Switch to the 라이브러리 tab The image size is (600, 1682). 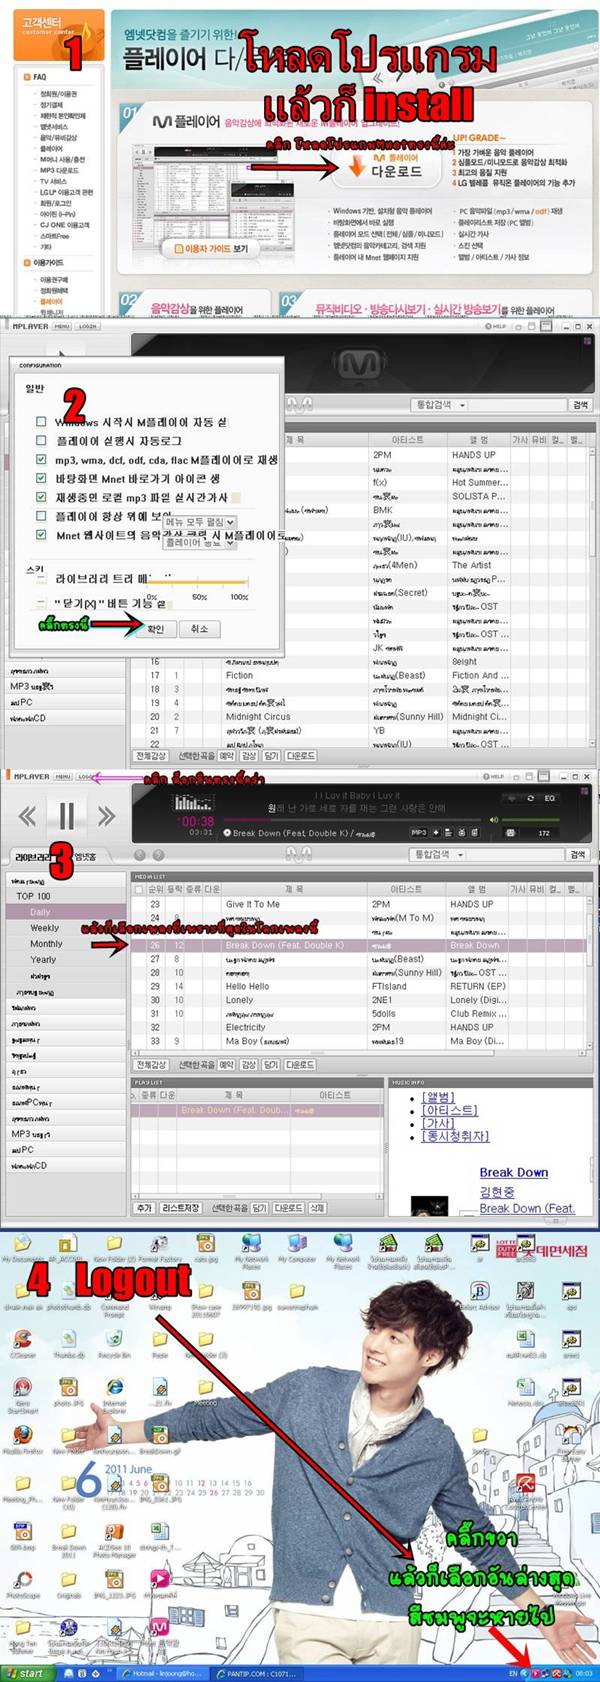(x=33, y=857)
